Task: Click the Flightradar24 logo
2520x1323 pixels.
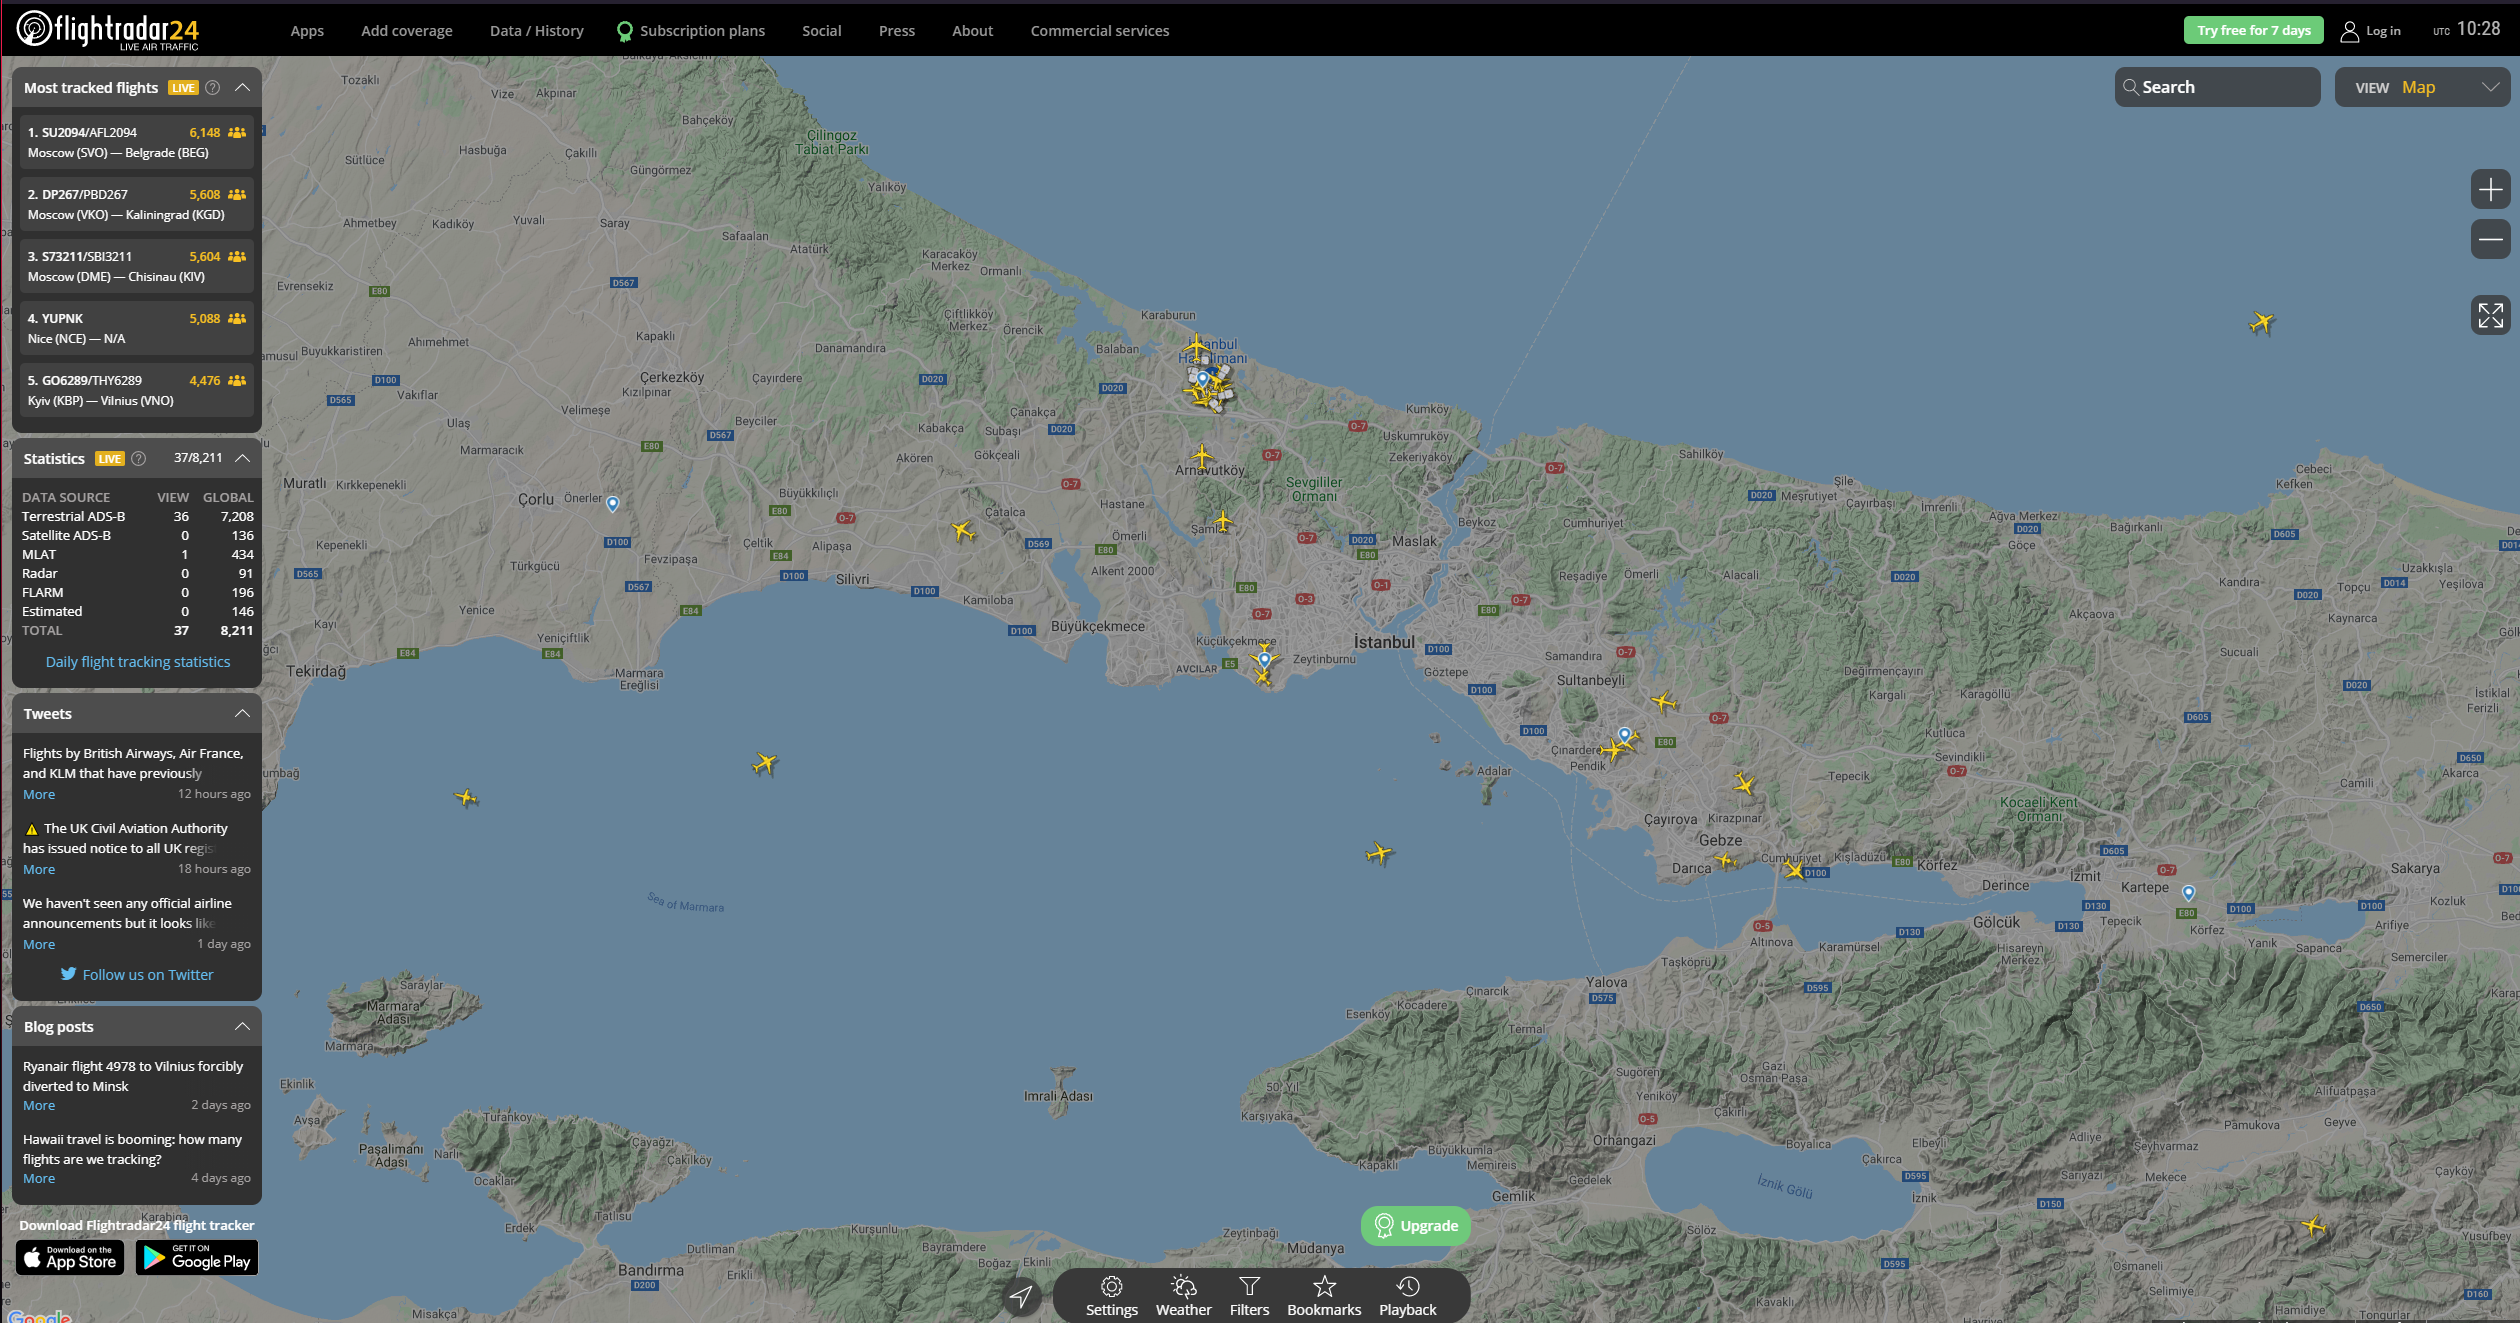Action: 108,30
